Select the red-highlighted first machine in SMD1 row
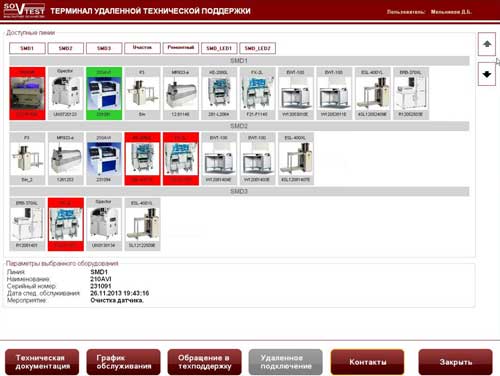The height and width of the screenshot is (376, 500). click(27, 93)
